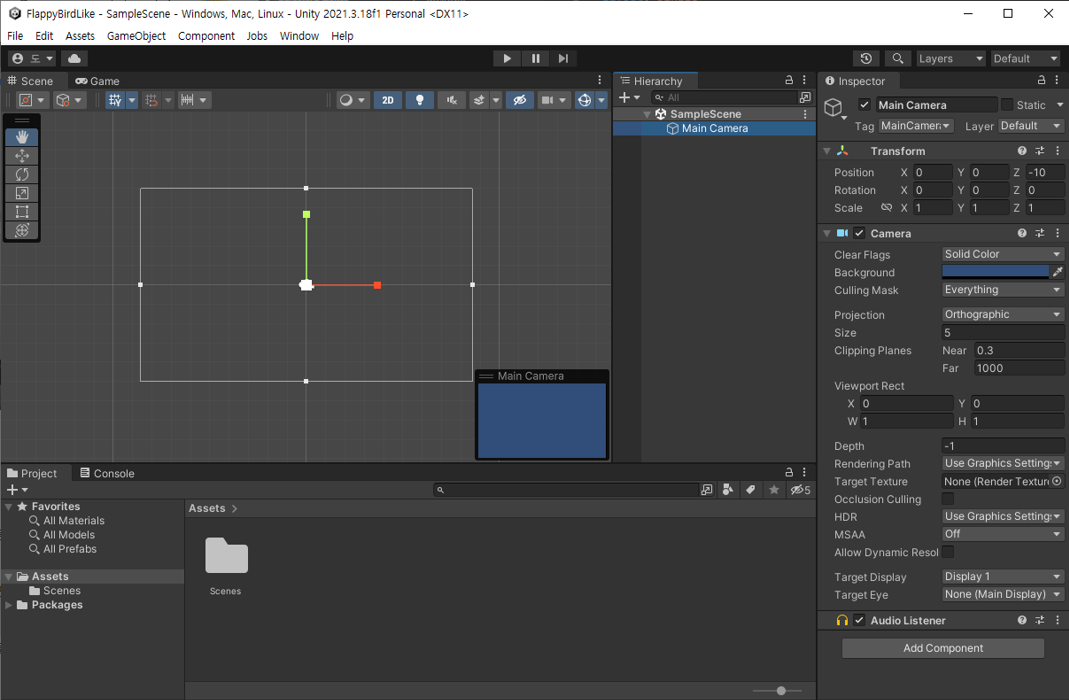The width and height of the screenshot is (1069, 700).
Task: Lock the Inspector panel
Action: coord(1041,80)
